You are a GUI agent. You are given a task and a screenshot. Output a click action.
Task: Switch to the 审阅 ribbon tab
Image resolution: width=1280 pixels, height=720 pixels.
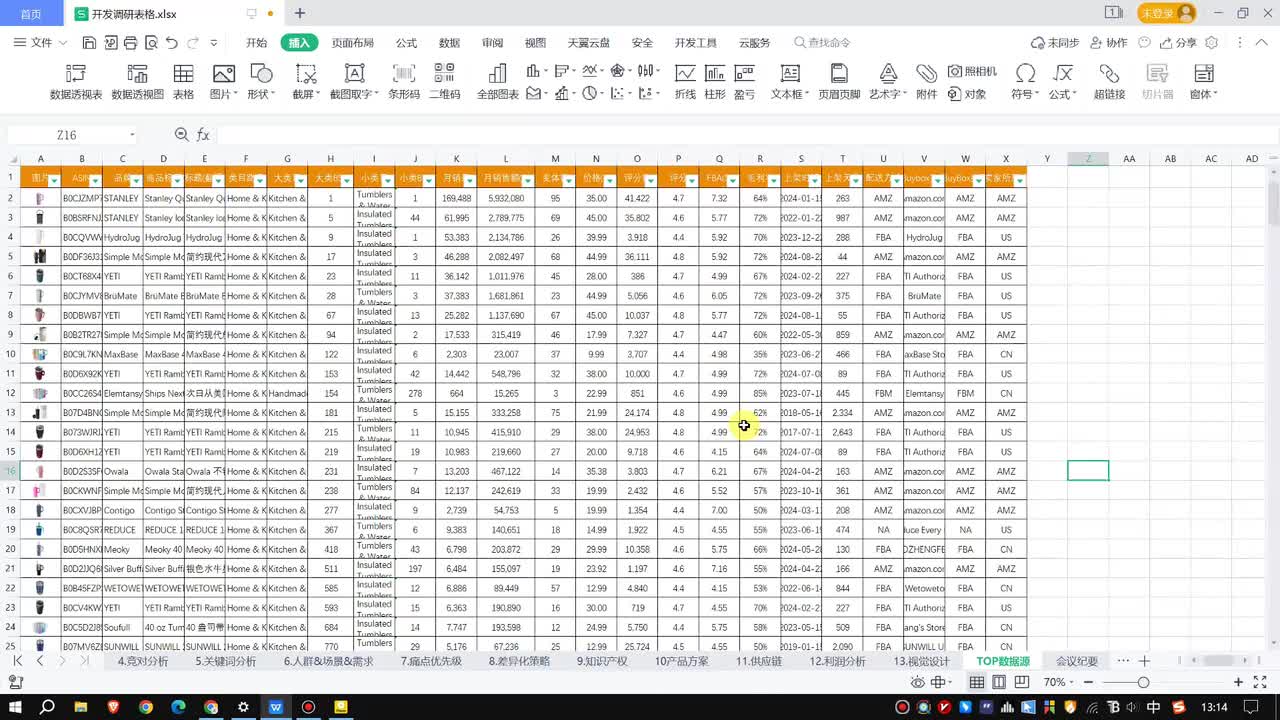tap(492, 43)
